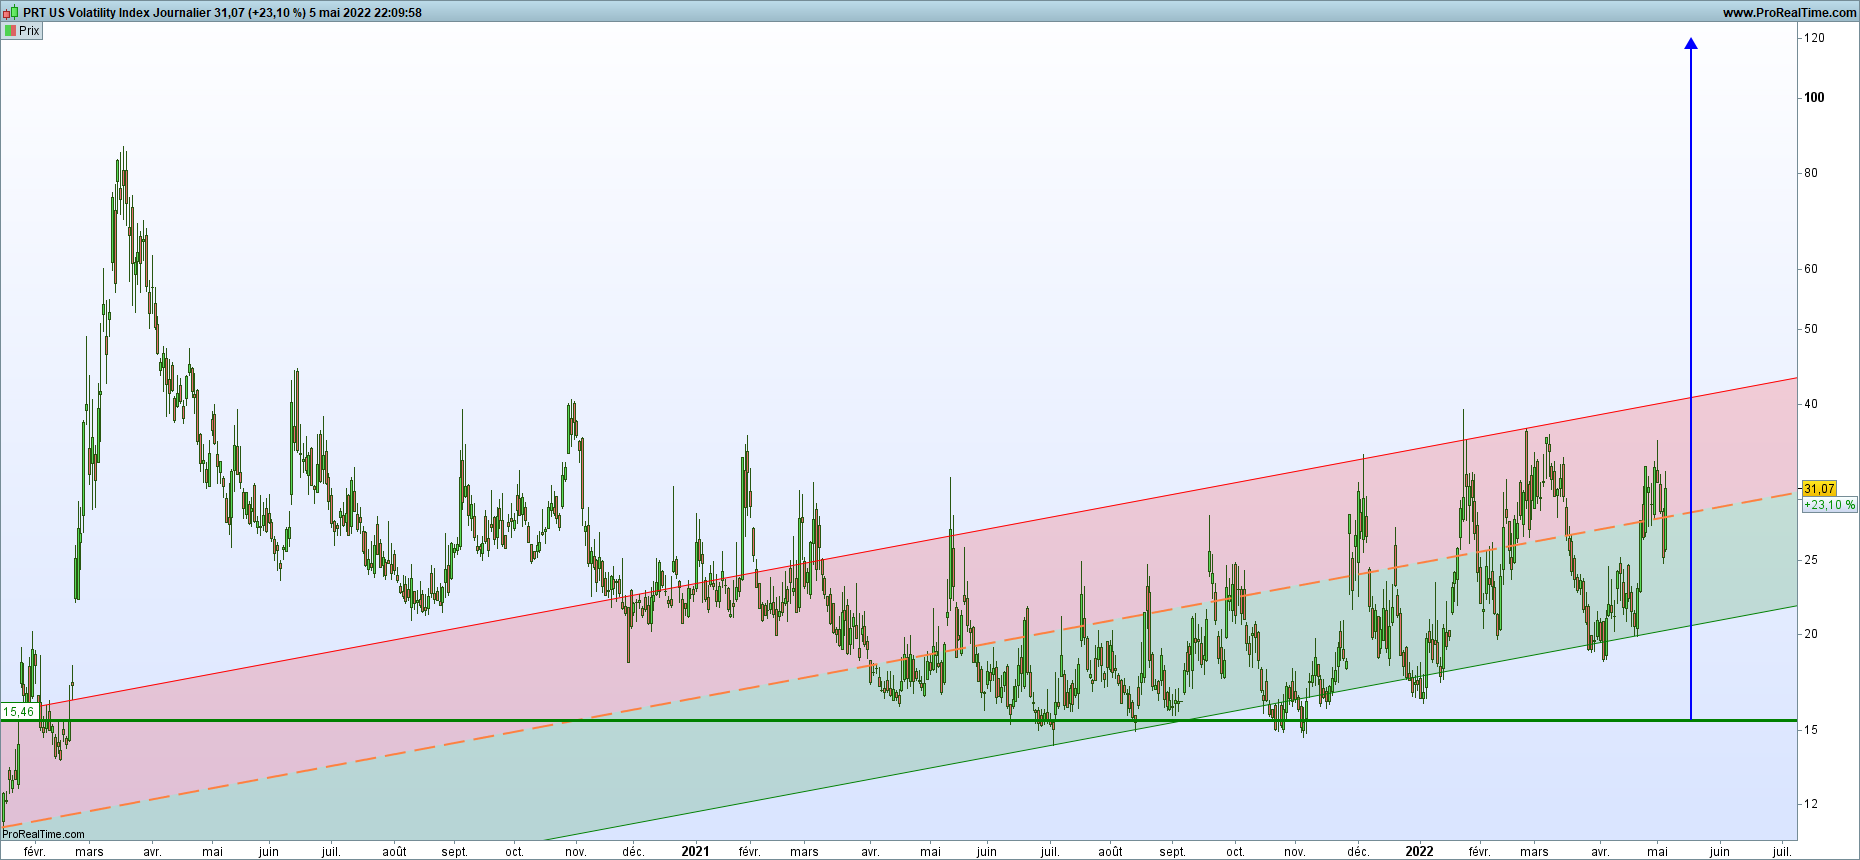Click the 50 value on the price axis

click(x=1811, y=329)
